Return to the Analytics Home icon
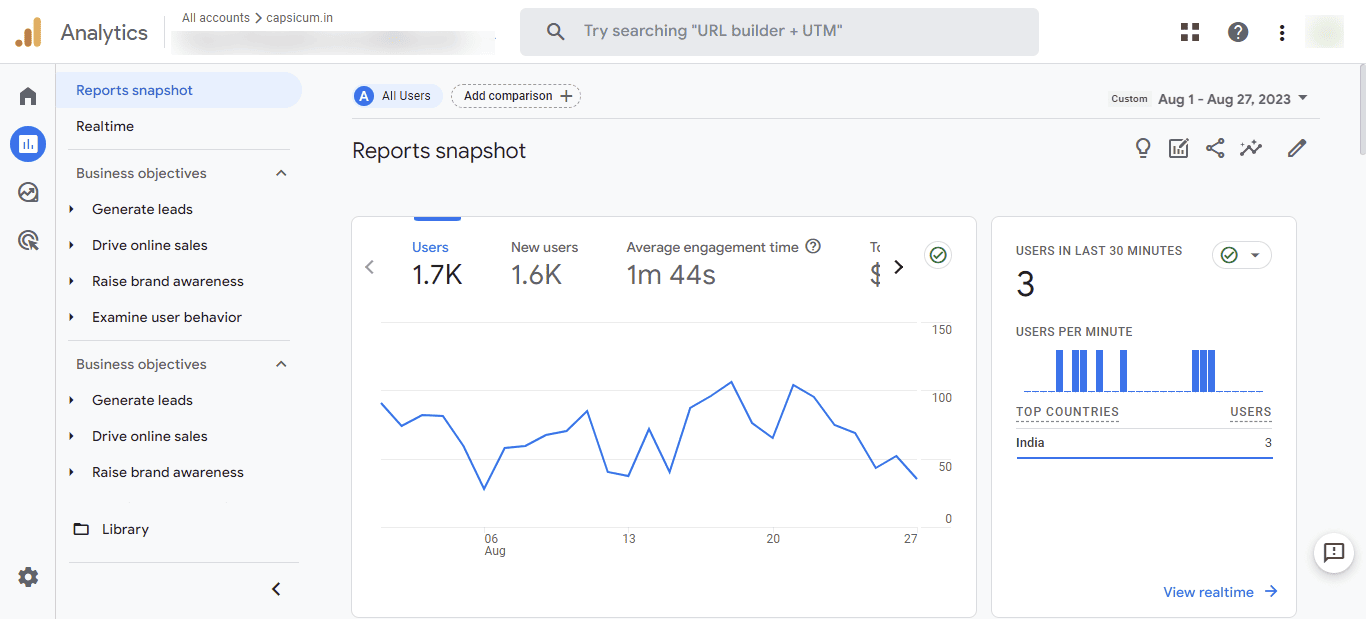The height and width of the screenshot is (619, 1366). pos(28,95)
